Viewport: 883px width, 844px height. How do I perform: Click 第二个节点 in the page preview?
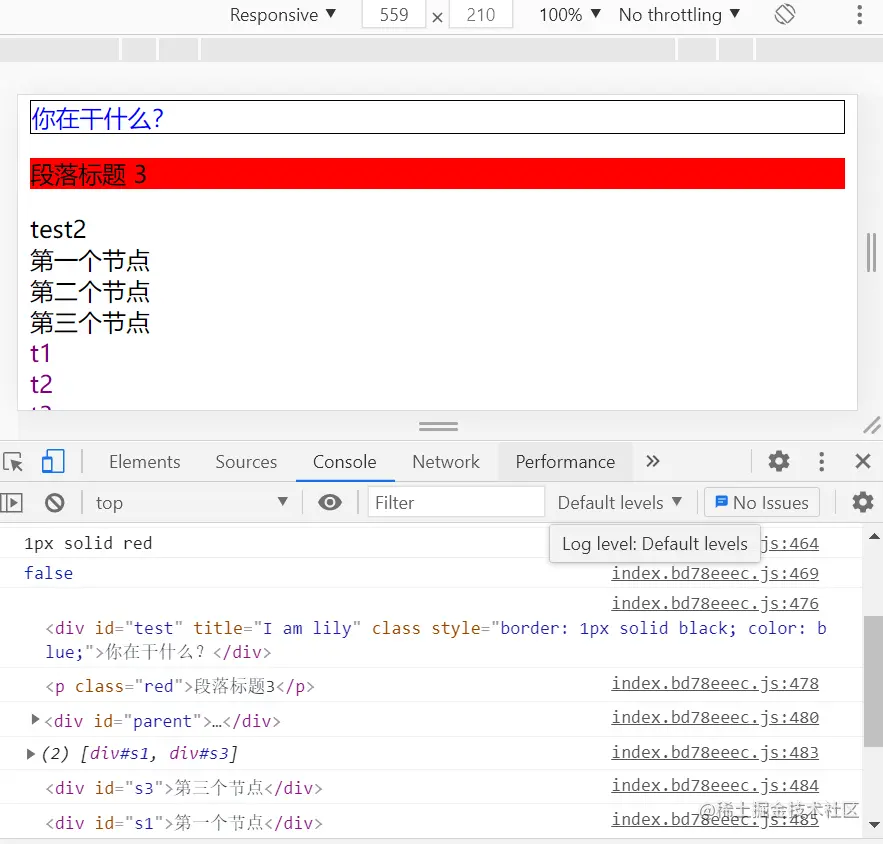point(90,292)
